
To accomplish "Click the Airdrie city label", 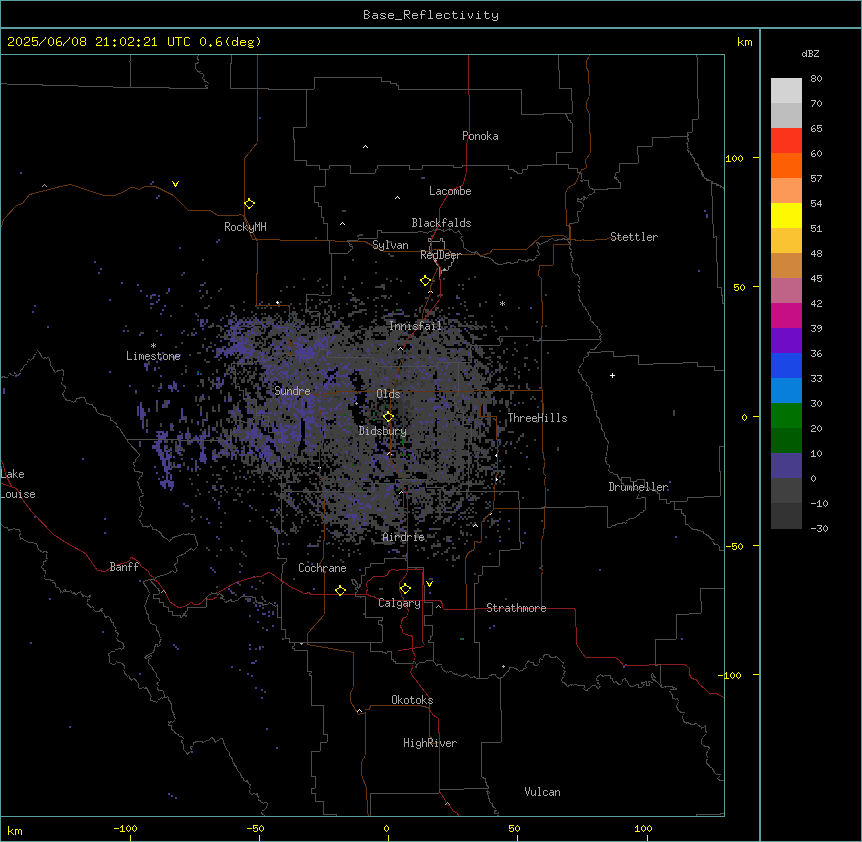I will pos(404,537).
